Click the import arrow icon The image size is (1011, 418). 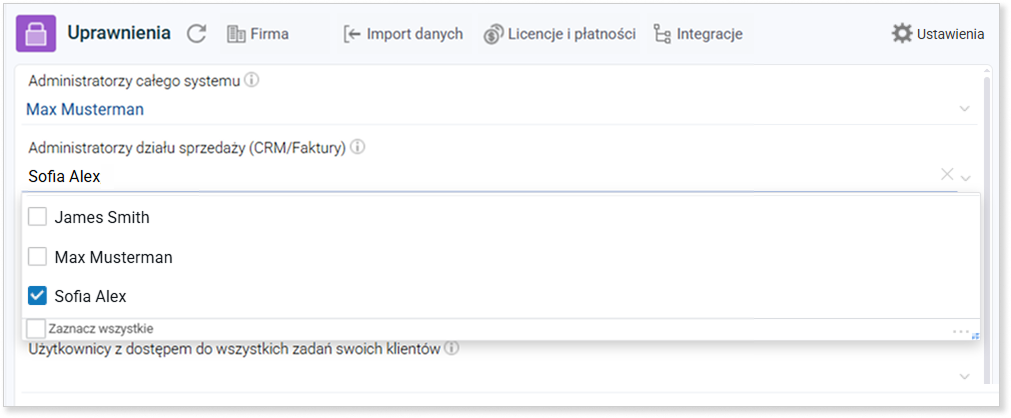tap(352, 34)
